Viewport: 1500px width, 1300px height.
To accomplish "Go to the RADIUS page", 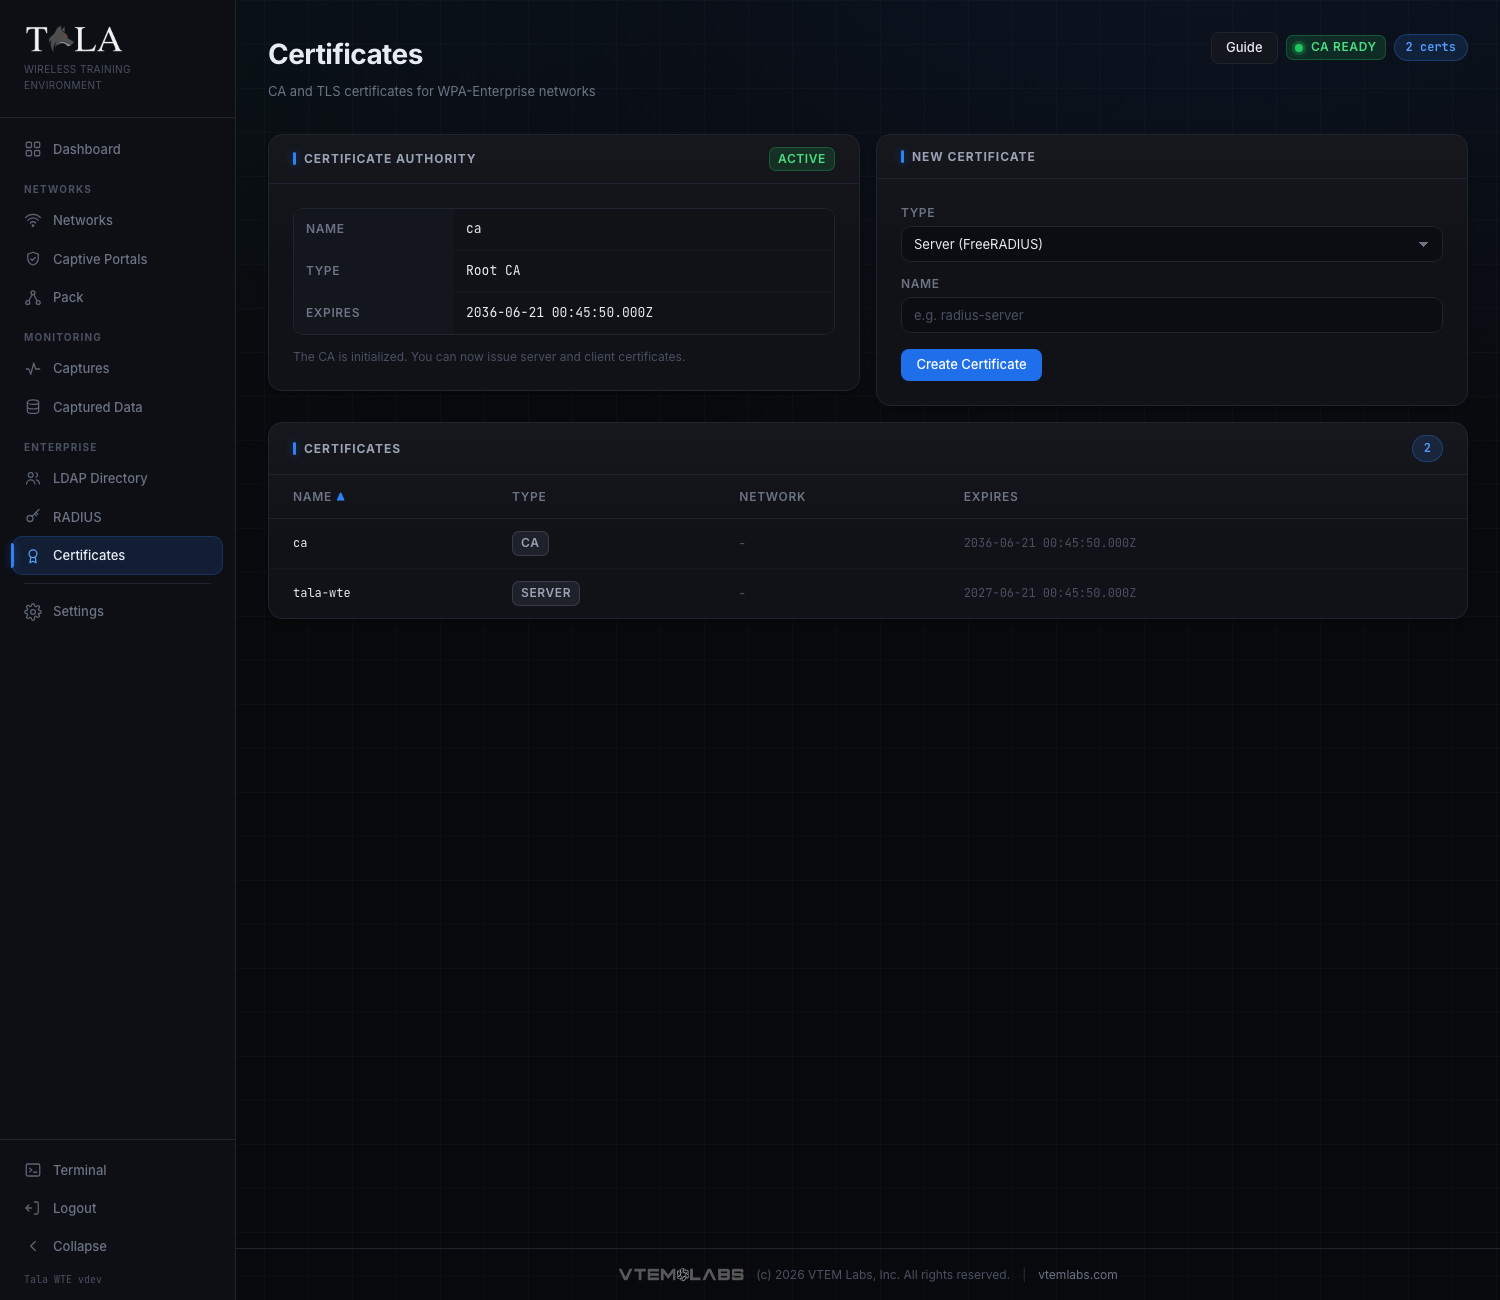I will click(x=117, y=517).
